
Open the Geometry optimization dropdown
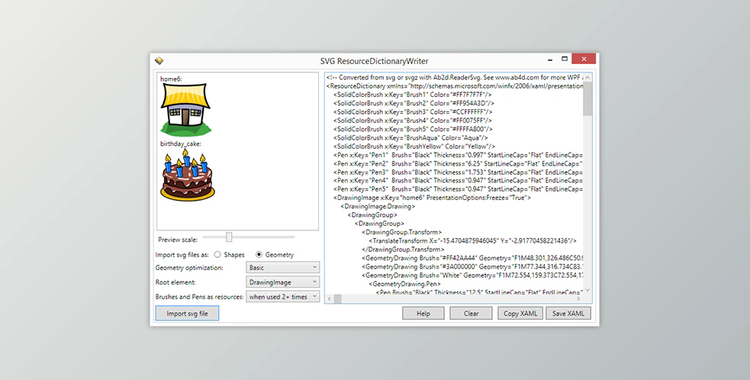[283, 268]
